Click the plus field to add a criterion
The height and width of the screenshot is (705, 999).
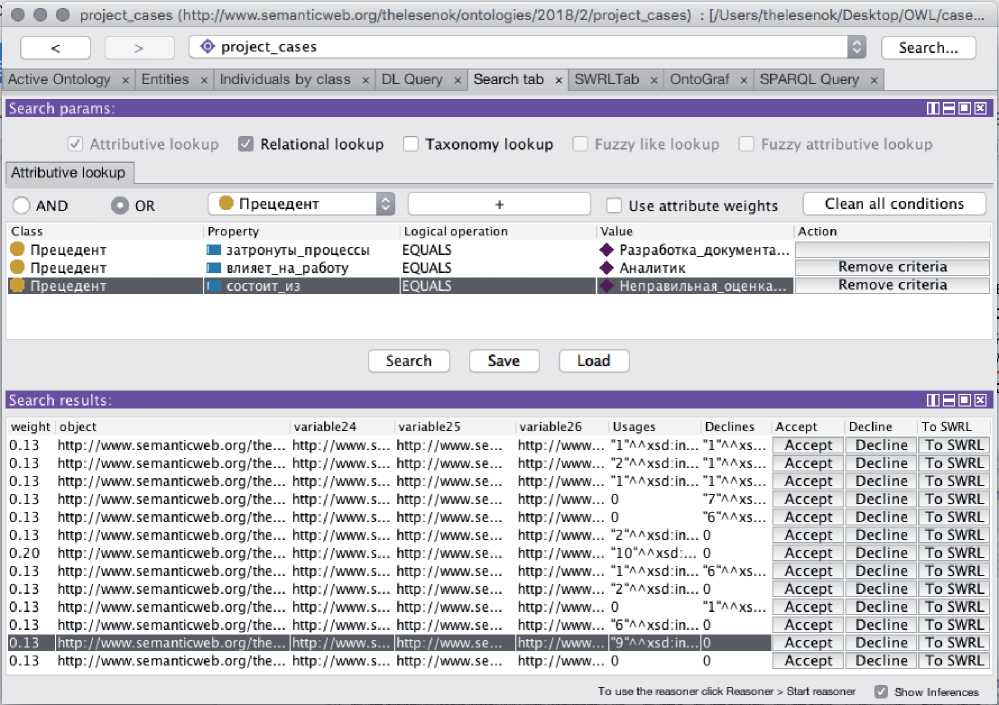499,204
